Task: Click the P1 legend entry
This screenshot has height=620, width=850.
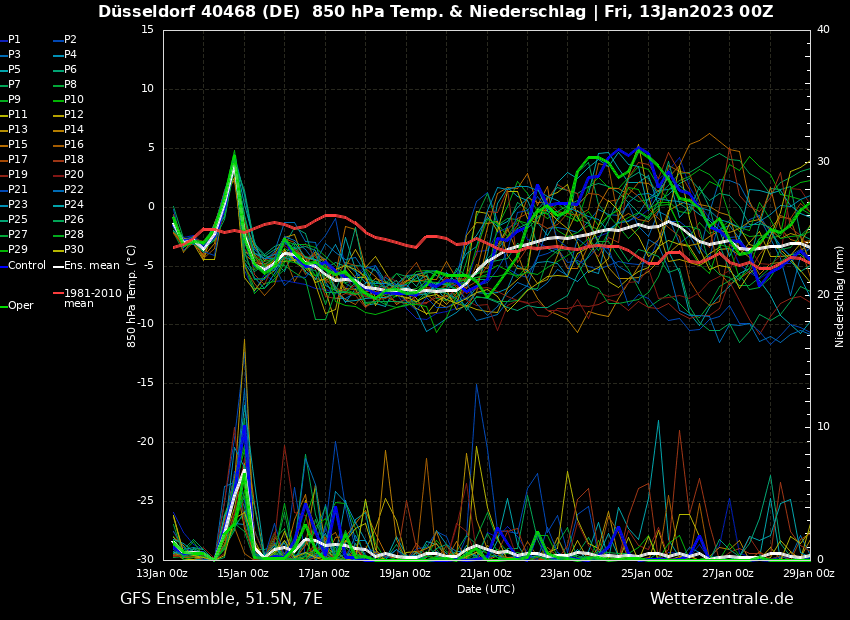Action: tap(14, 40)
